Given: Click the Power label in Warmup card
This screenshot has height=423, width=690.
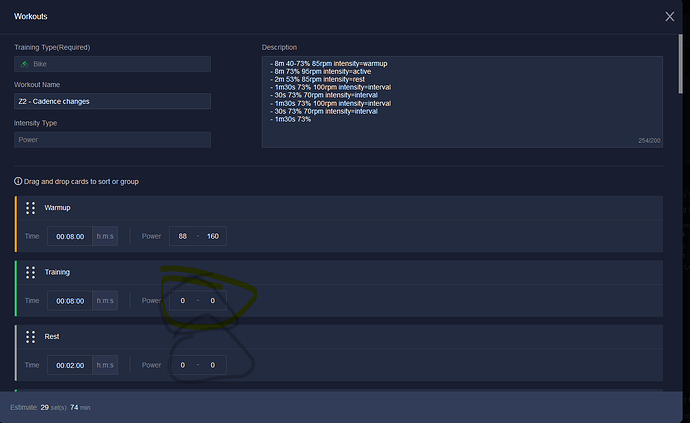Looking at the screenshot, I should 151,236.
